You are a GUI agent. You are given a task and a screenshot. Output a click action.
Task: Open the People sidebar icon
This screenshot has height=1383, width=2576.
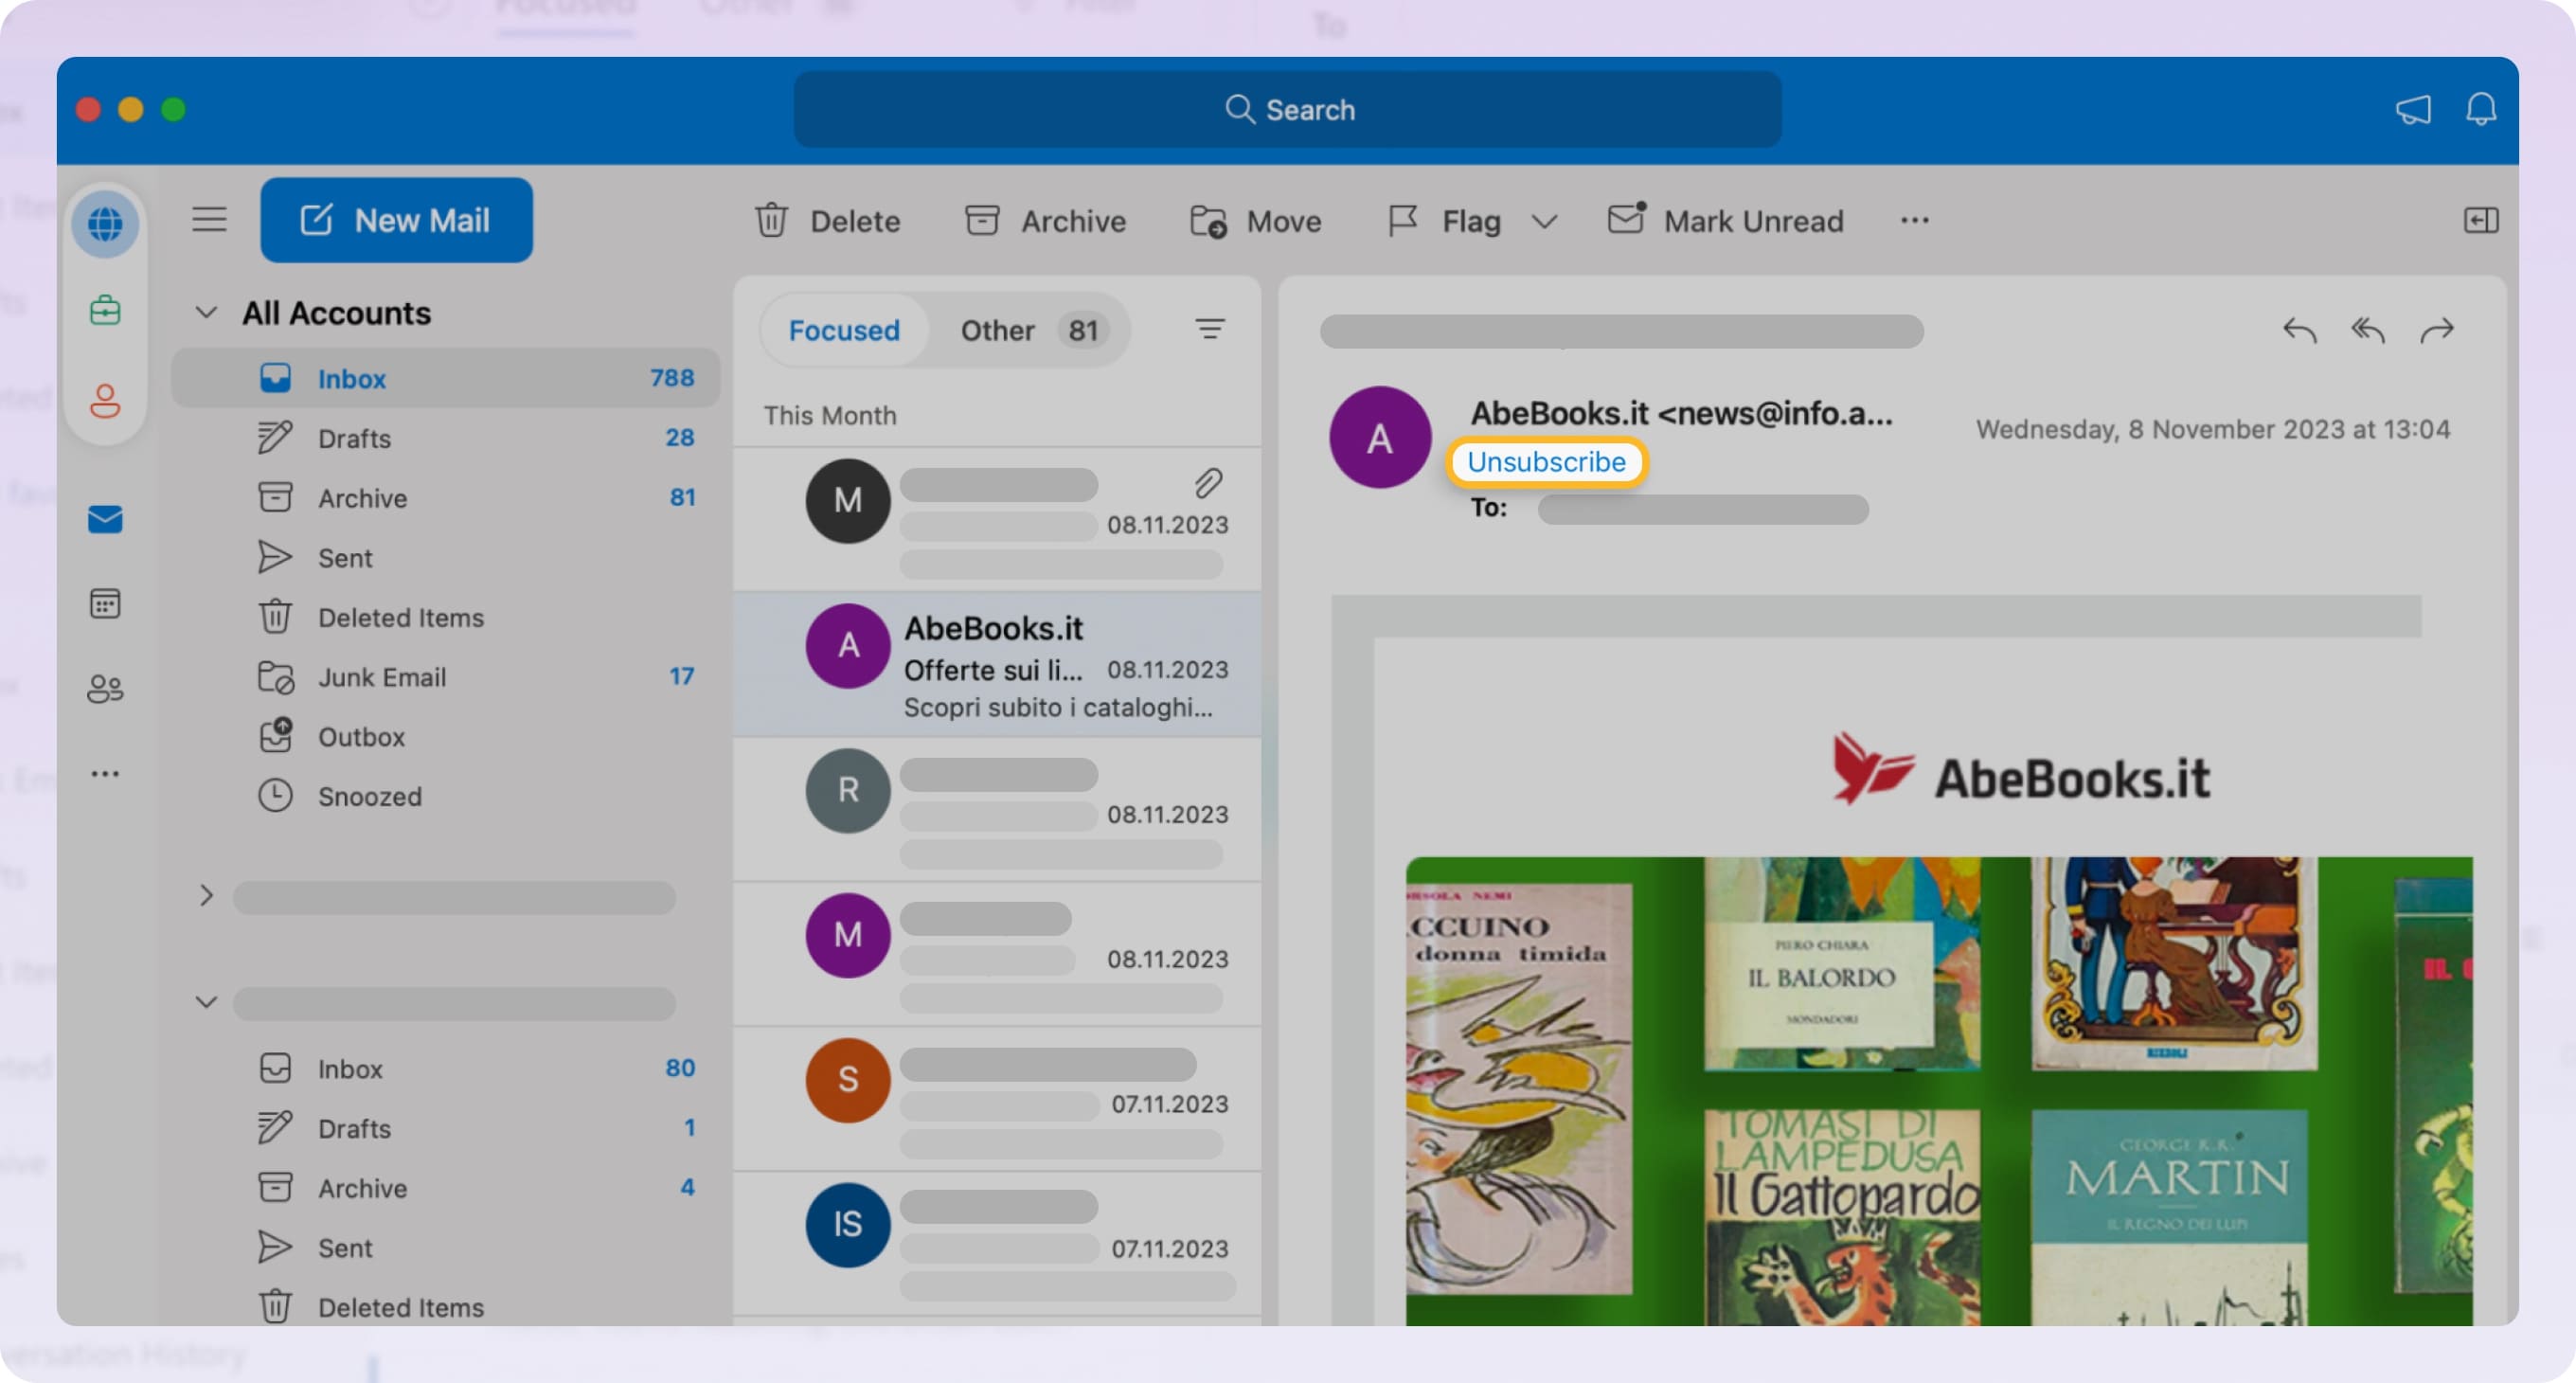pos(105,688)
